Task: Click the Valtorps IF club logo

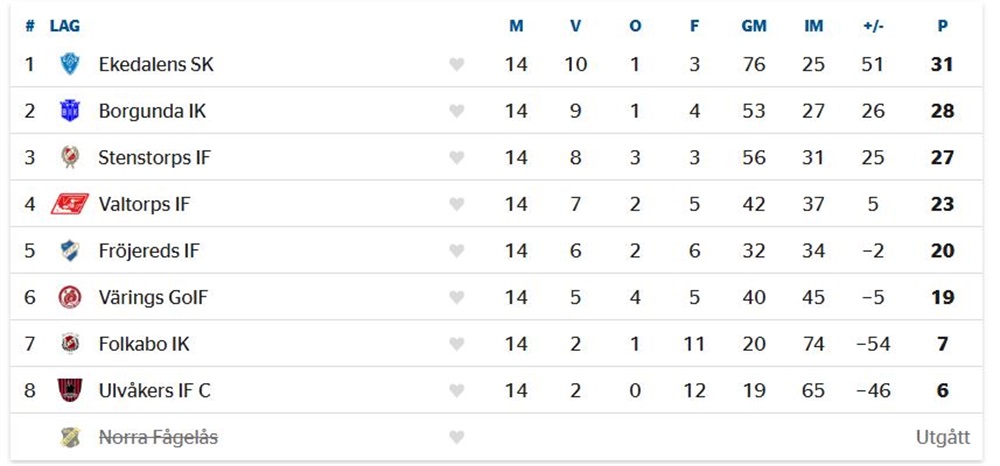Action: (70, 204)
